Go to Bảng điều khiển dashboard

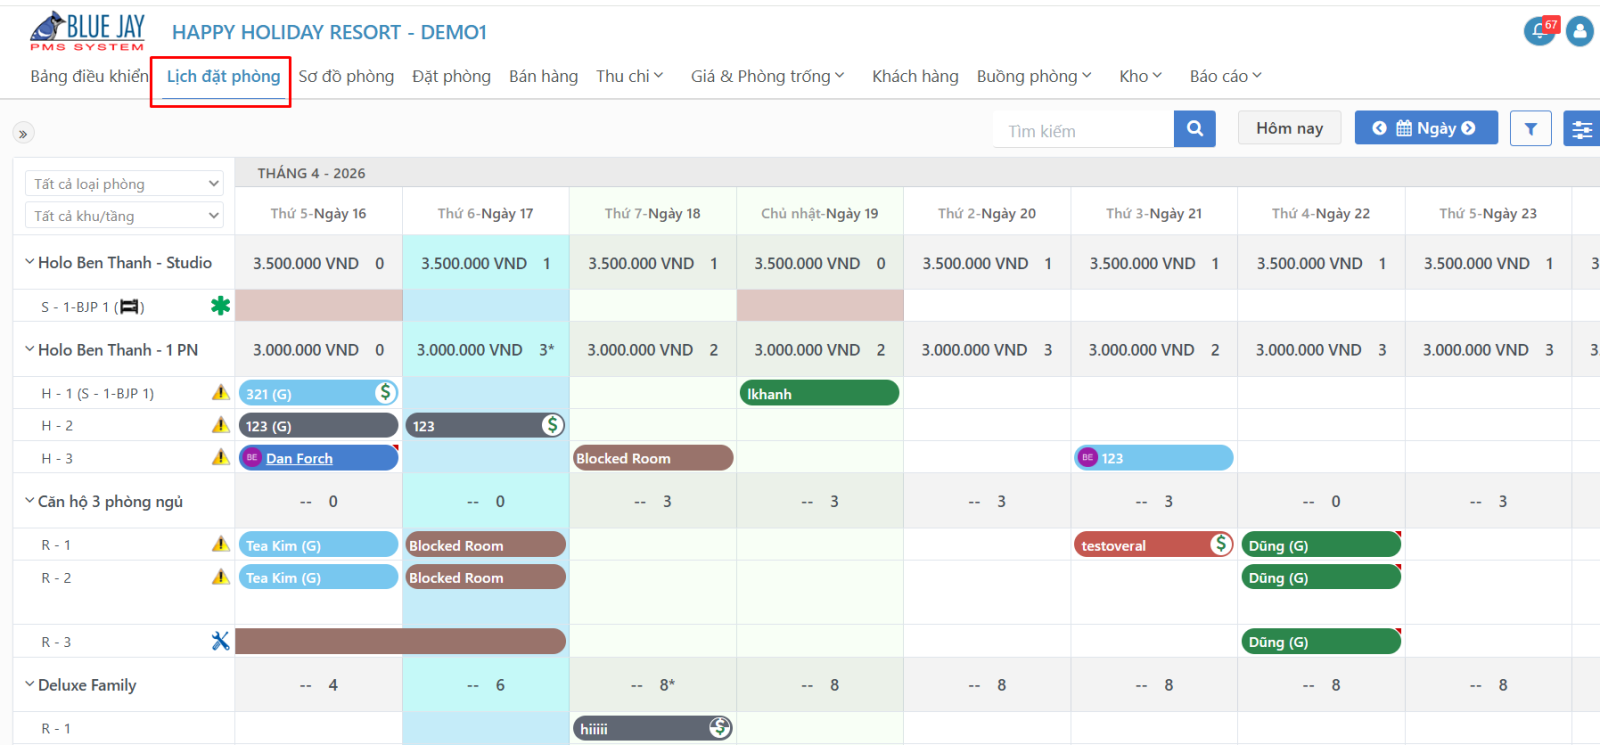point(89,76)
